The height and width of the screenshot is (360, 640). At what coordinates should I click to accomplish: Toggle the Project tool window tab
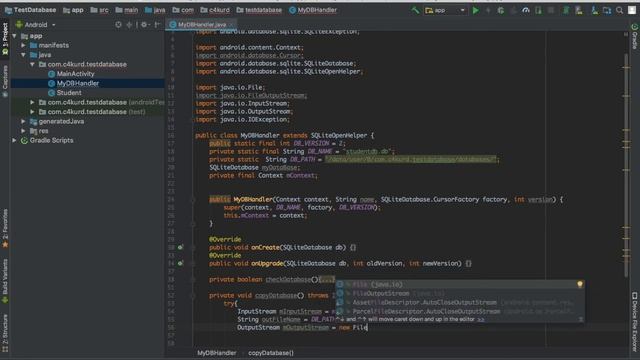(x=5, y=39)
